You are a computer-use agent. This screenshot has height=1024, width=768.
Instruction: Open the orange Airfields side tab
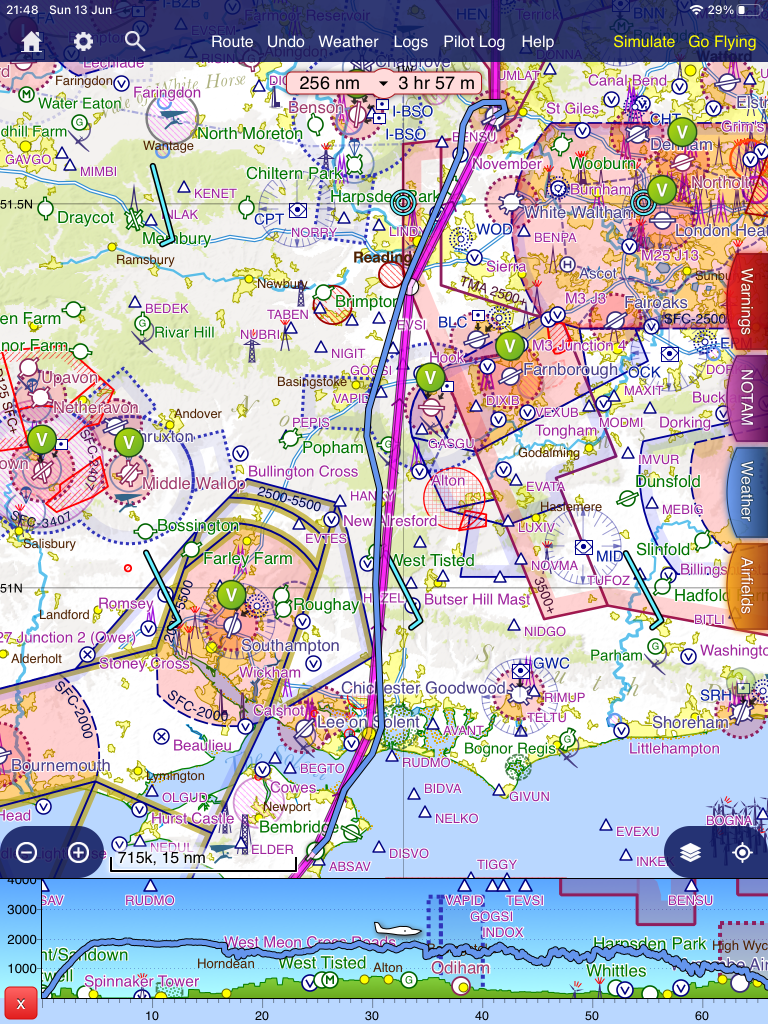tap(747, 587)
